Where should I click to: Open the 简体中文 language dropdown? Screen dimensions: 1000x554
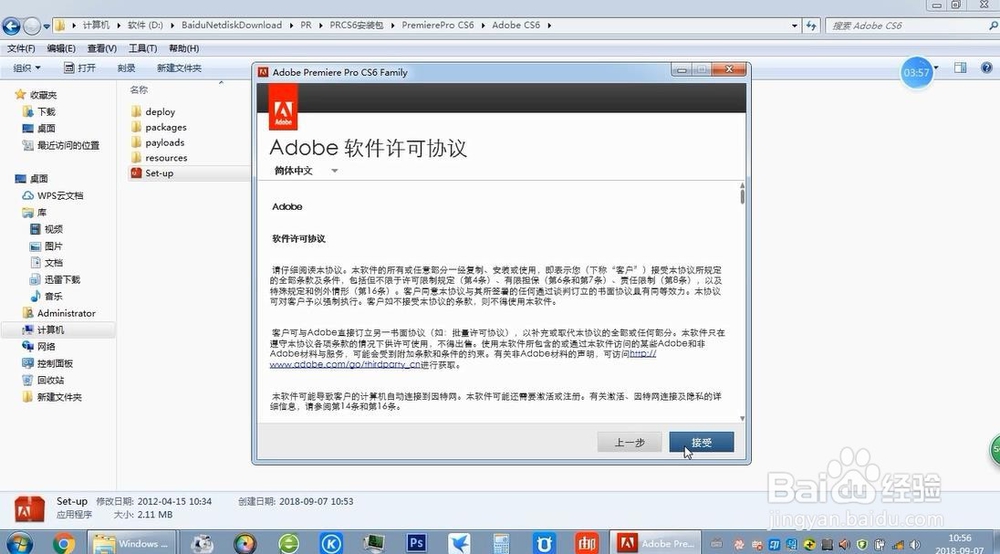point(306,171)
